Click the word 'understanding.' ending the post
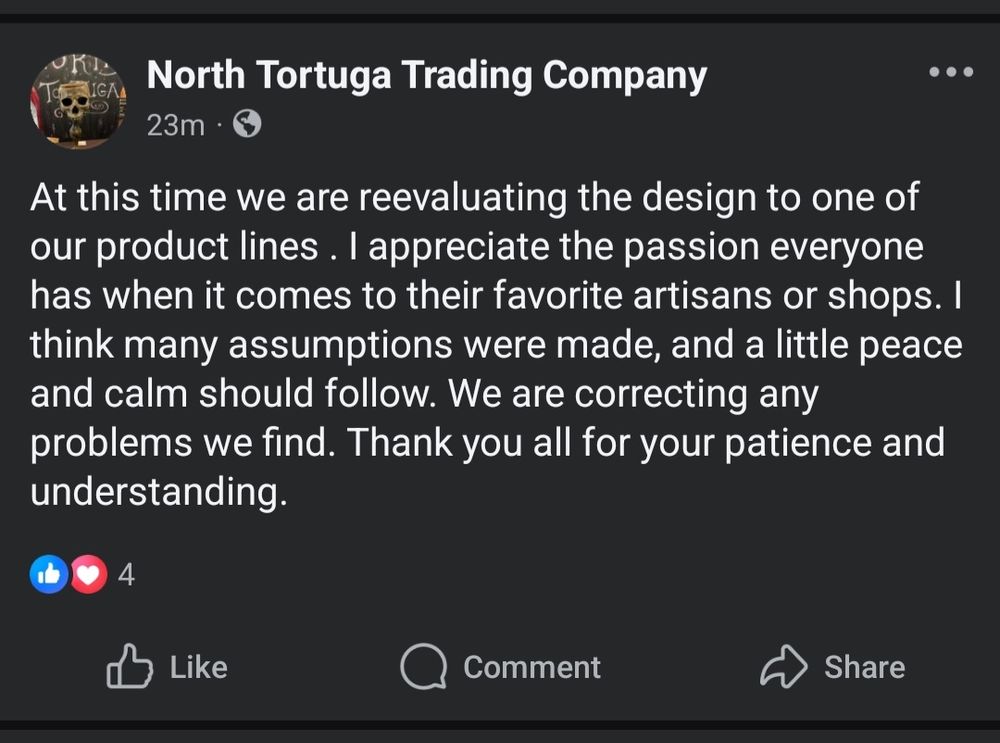Screen dimensions: 1000x743 point(159,492)
